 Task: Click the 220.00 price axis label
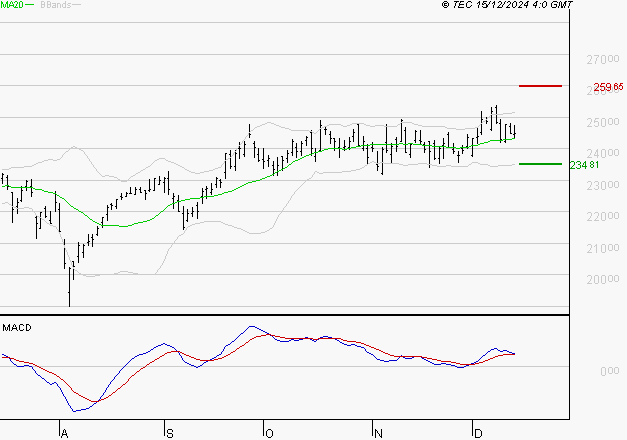603,216
